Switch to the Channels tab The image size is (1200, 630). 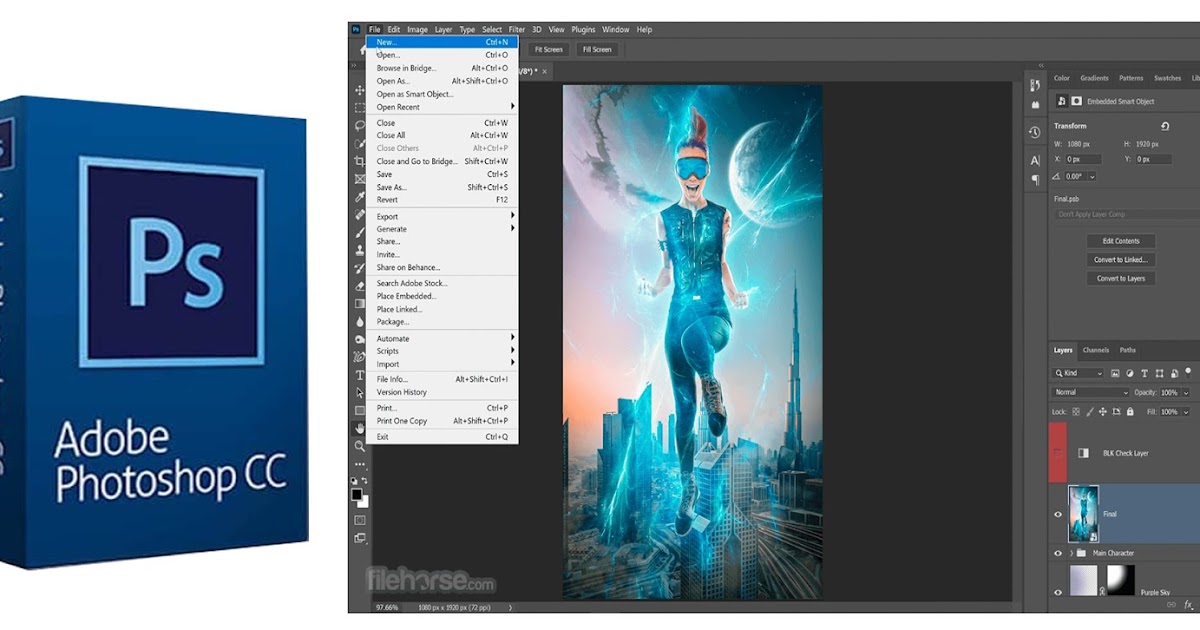pyautogui.click(x=1096, y=350)
